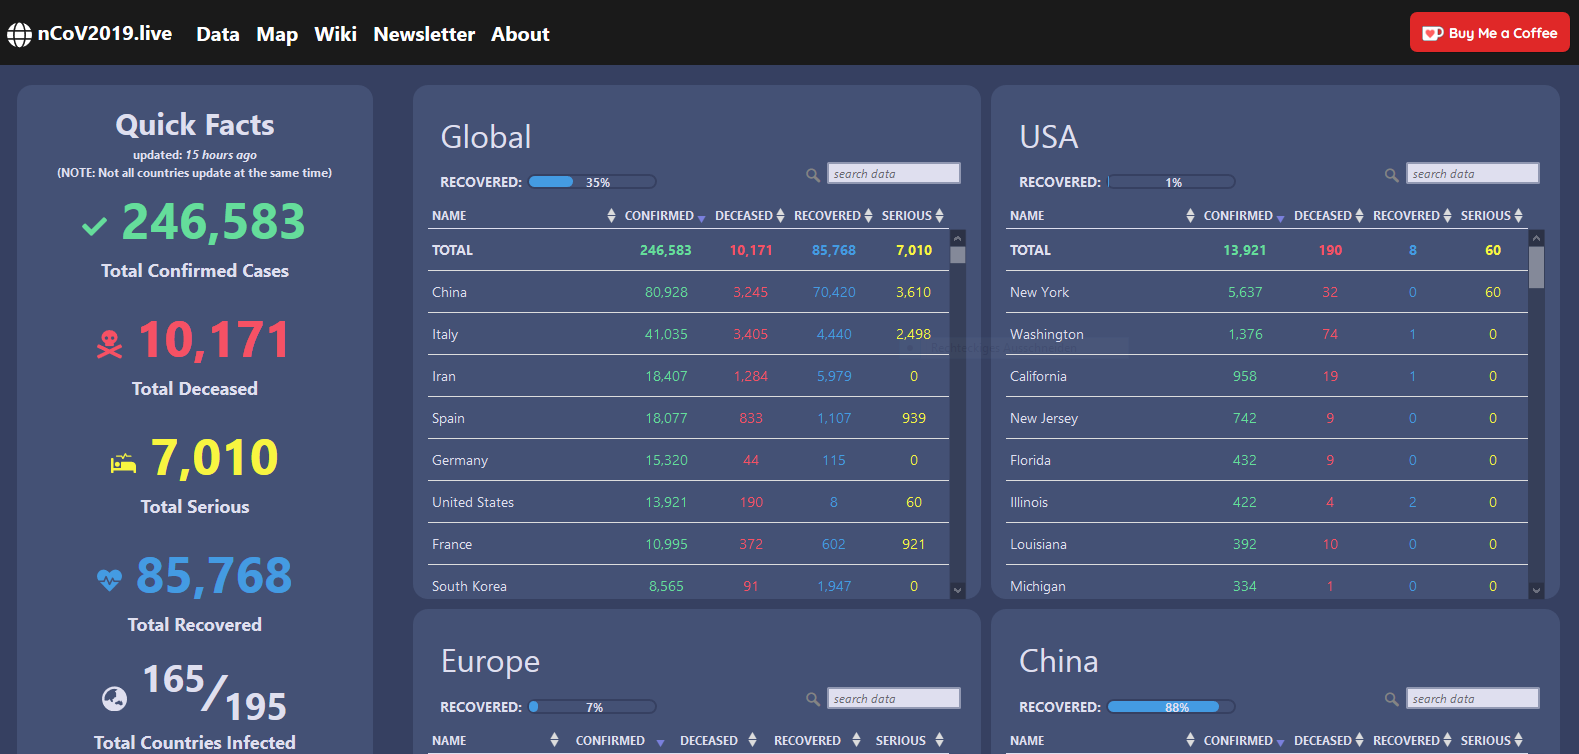Sort Europe table by NAME arrows
The image size is (1579, 754).
[x=554, y=740]
